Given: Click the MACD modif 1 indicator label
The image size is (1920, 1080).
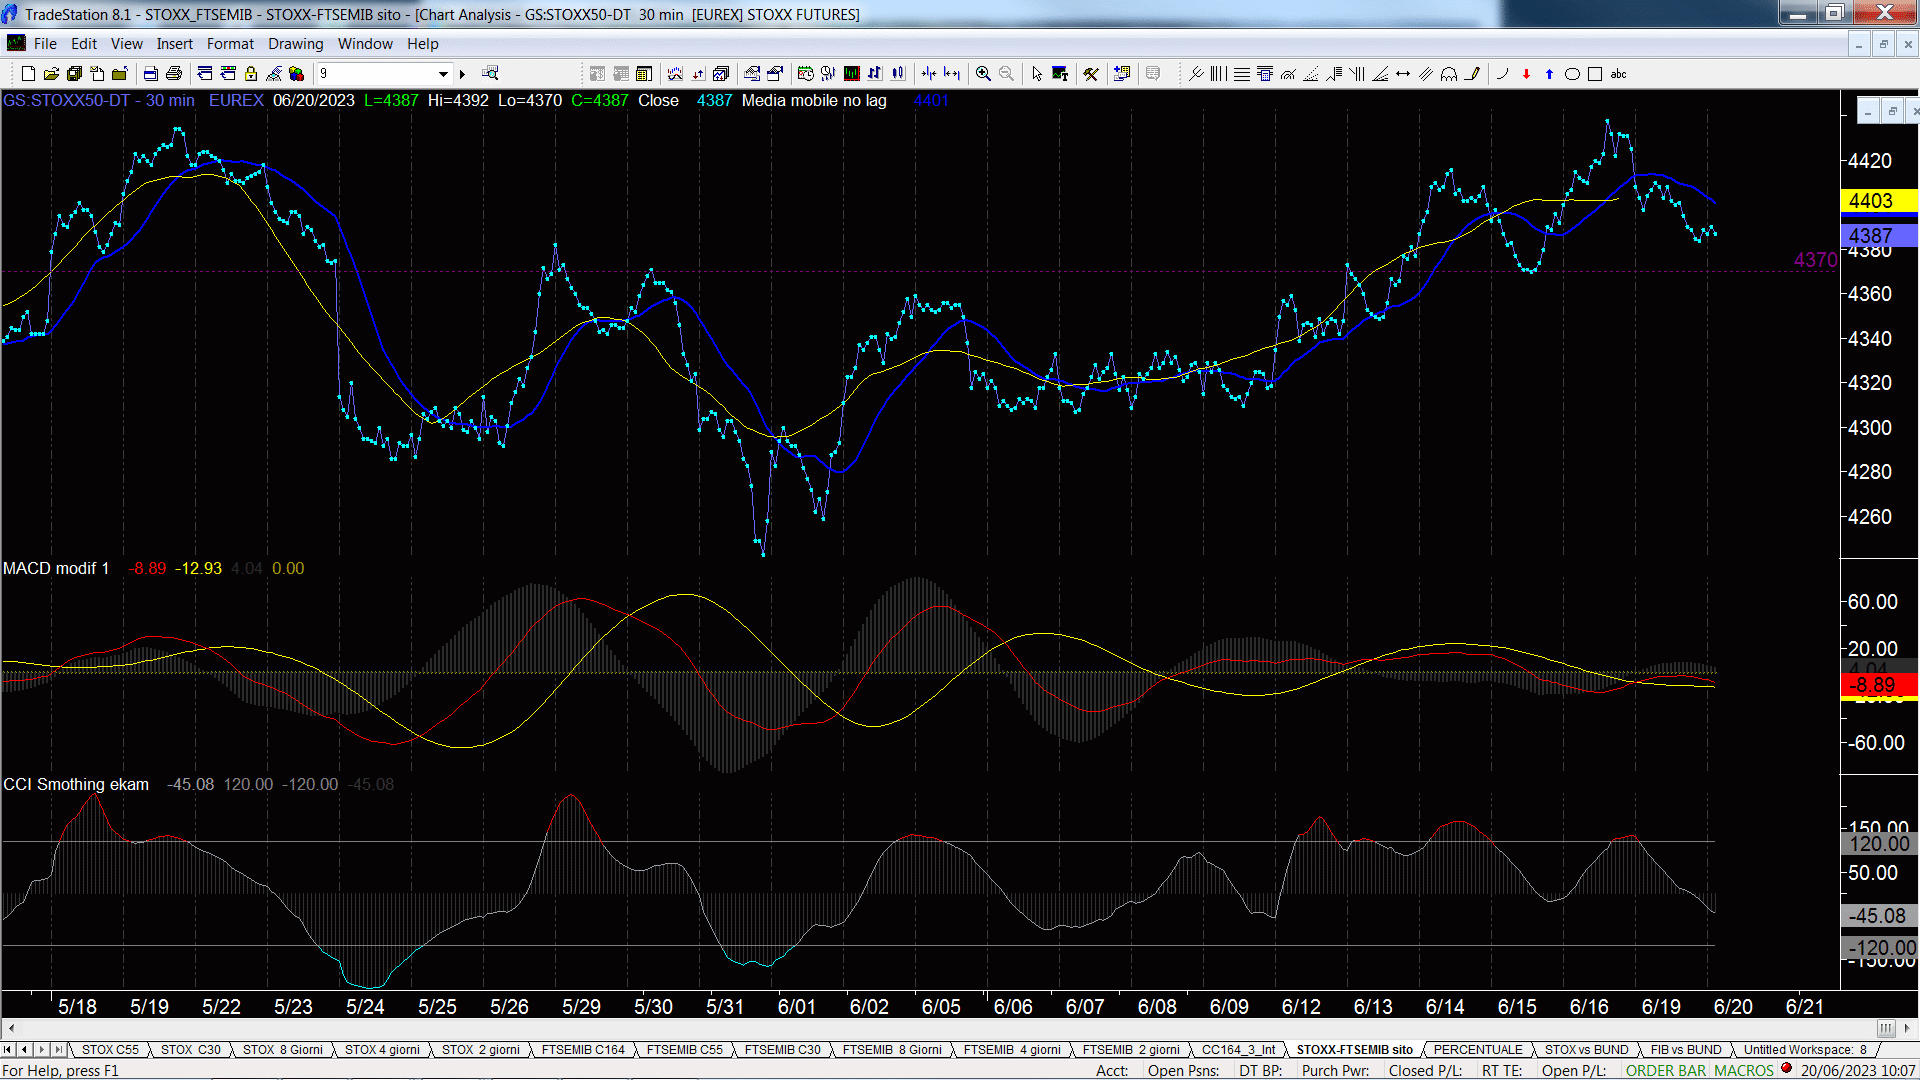Looking at the screenshot, I should (x=56, y=568).
